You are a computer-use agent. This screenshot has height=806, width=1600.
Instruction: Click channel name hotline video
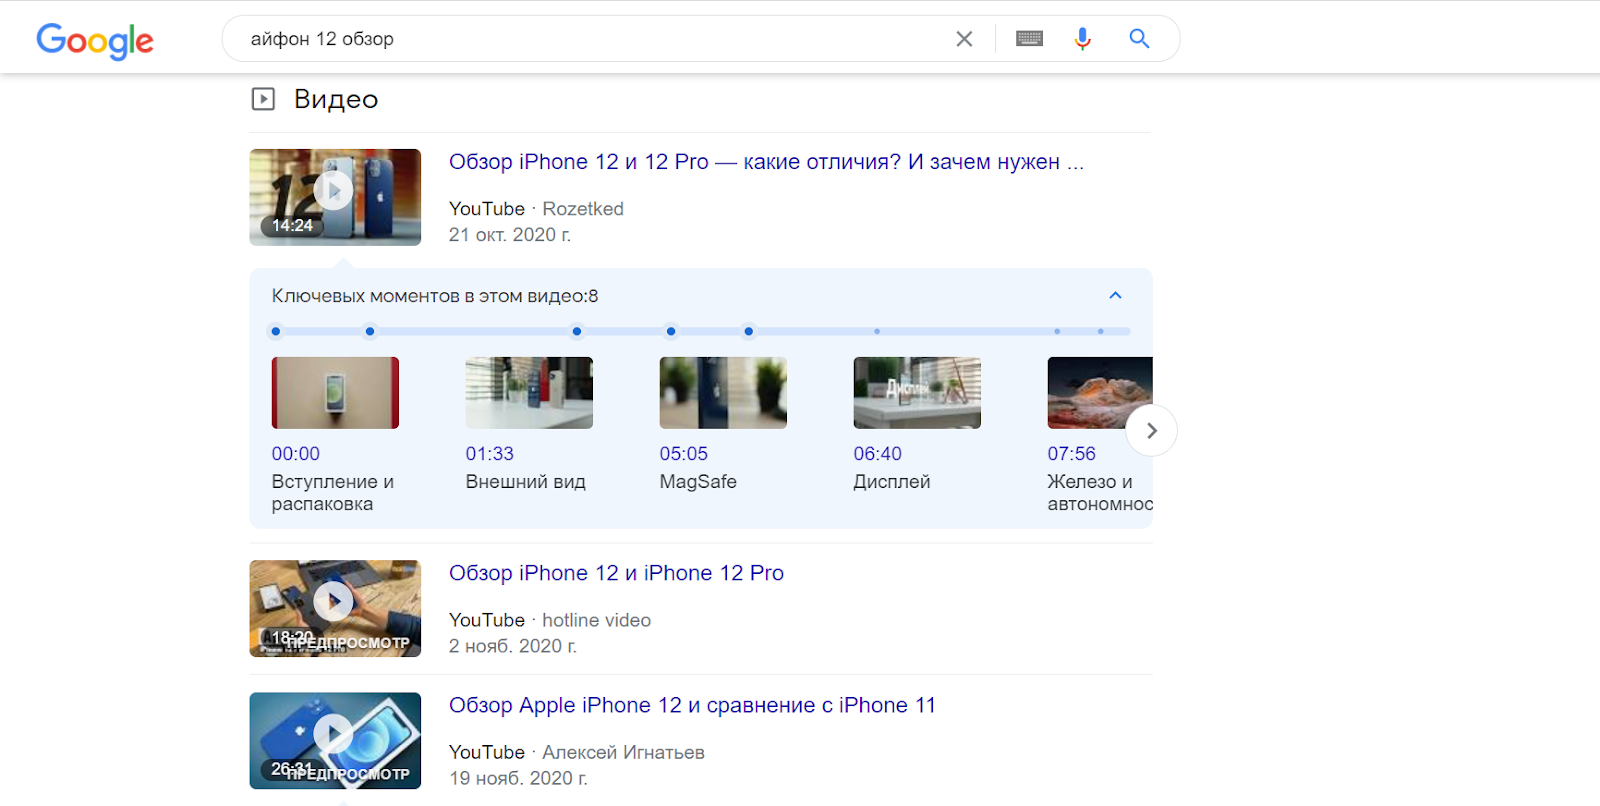point(597,620)
